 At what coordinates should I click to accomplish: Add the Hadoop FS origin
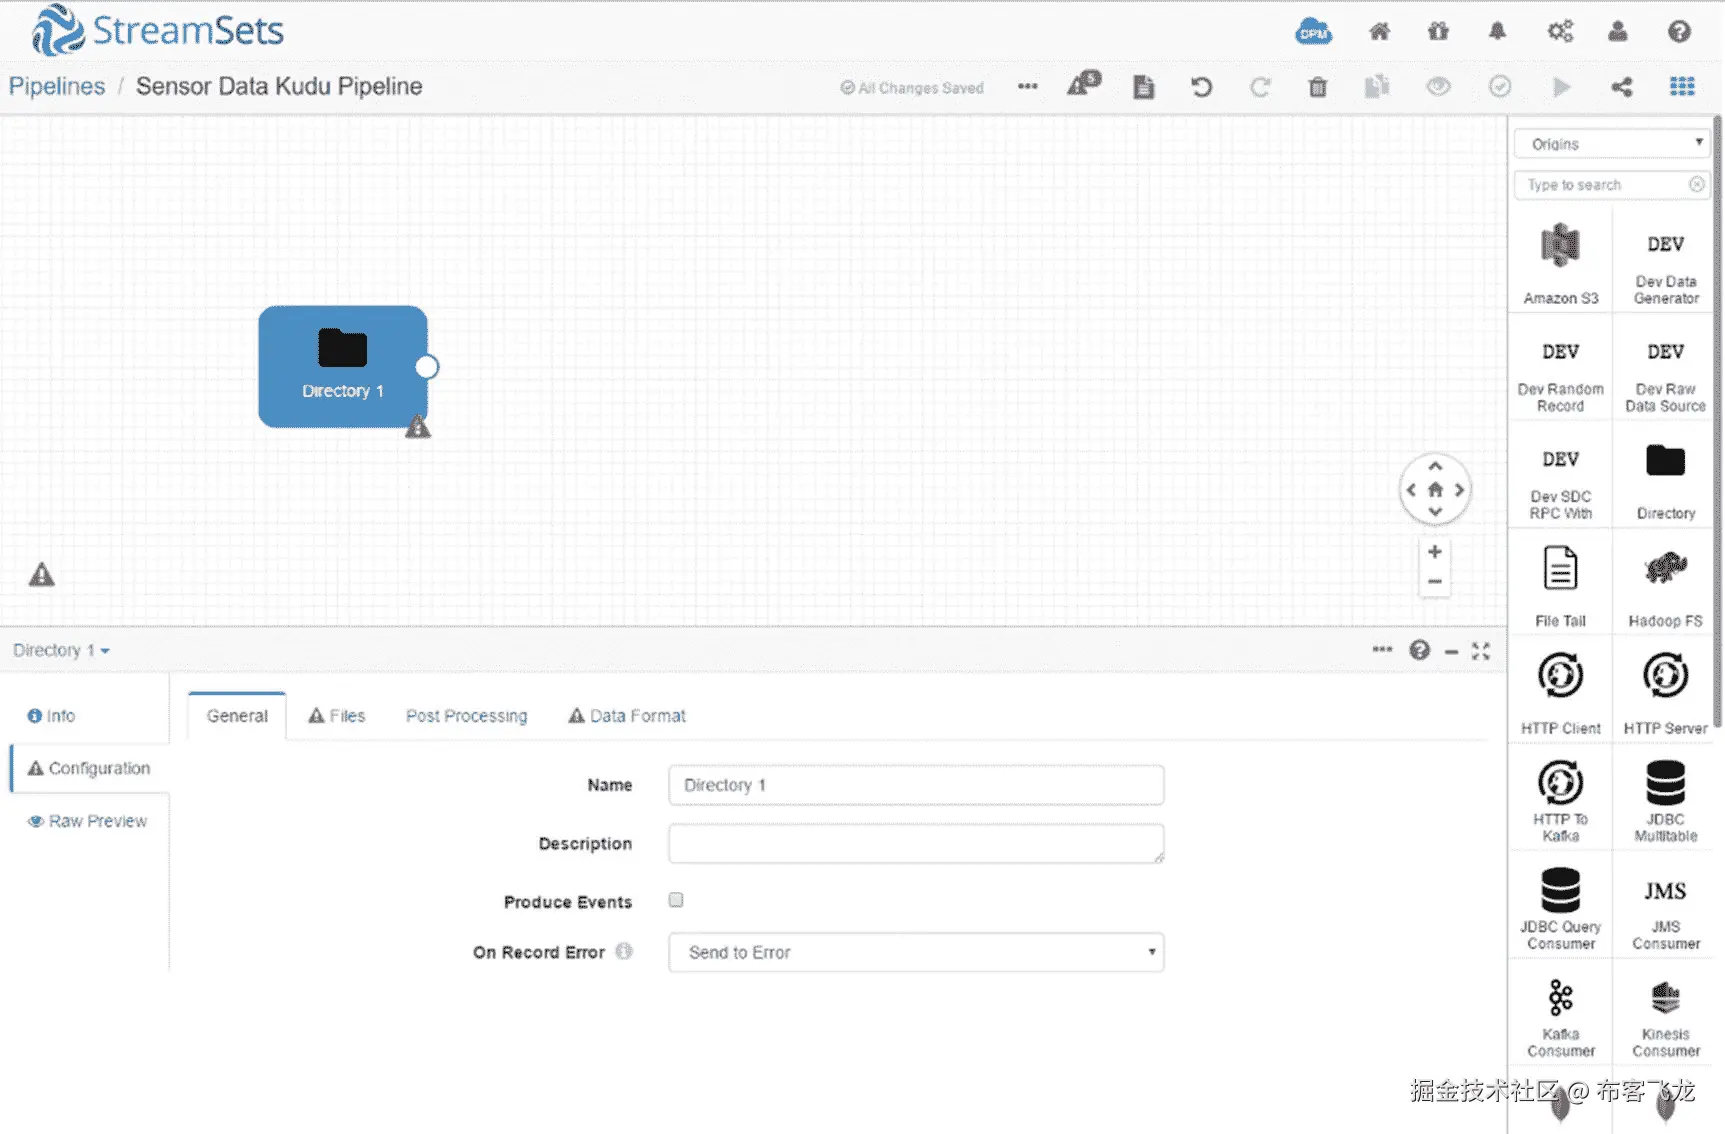coord(1666,587)
